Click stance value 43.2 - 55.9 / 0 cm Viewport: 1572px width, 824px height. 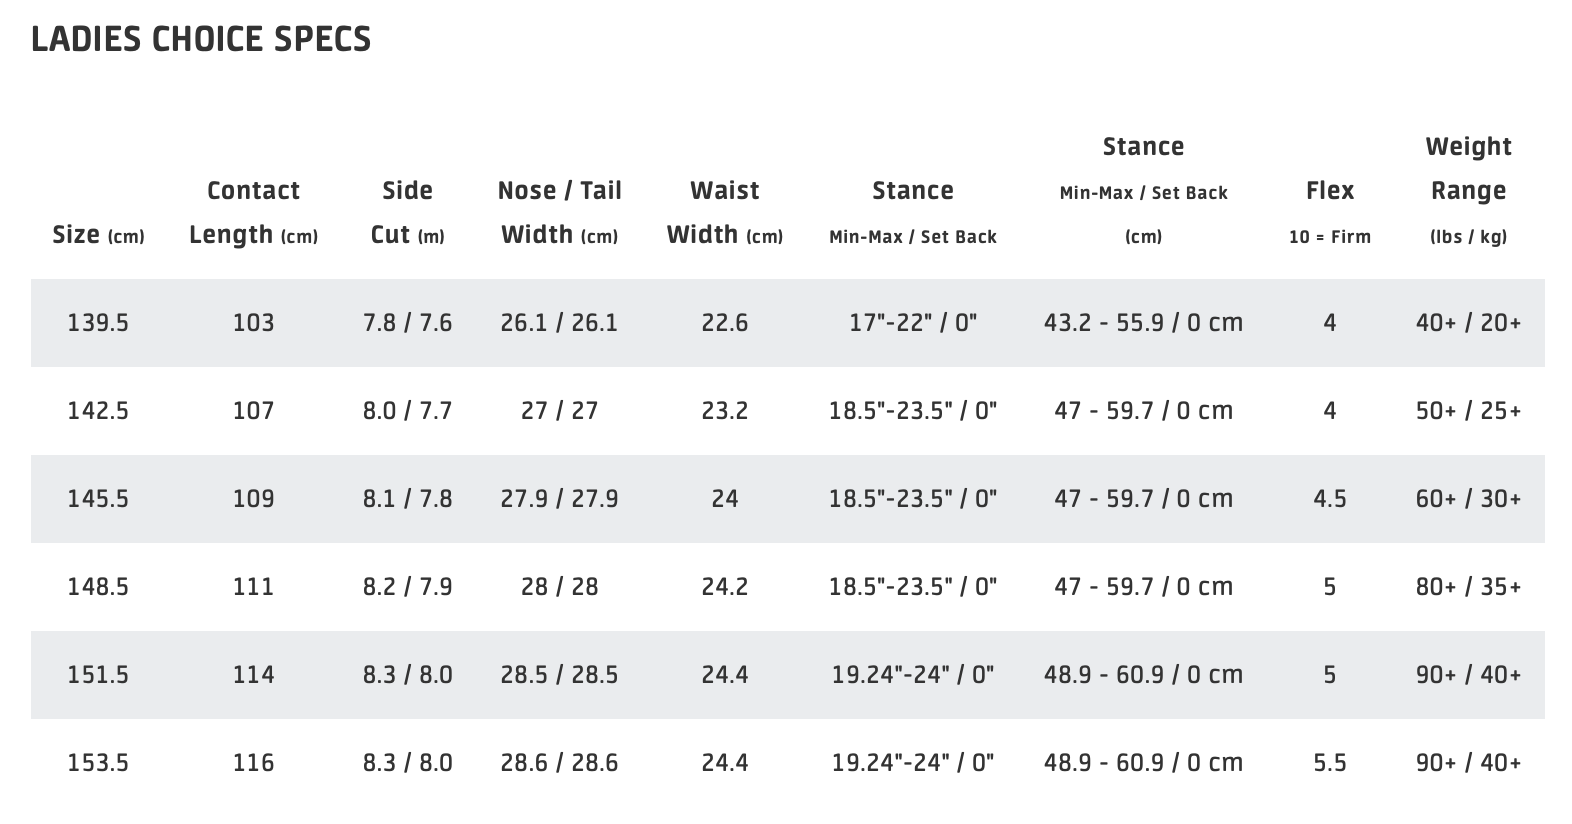tap(1143, 323)
